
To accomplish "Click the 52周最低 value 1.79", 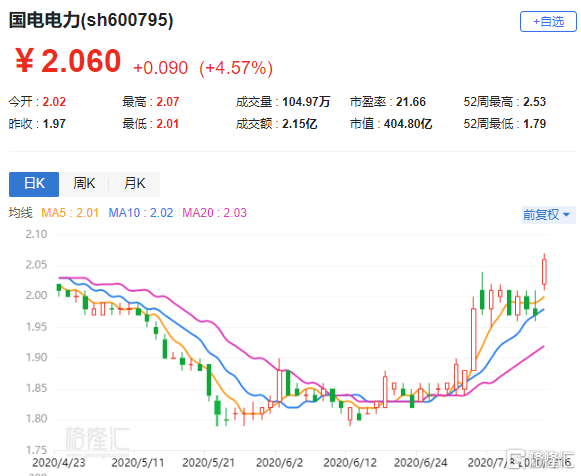I will click(534, 124).
